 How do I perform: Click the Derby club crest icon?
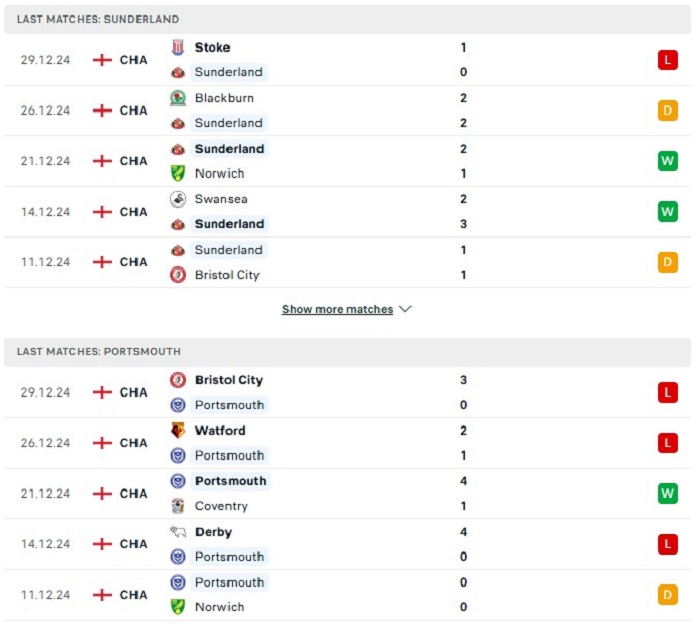pyautogui.click(x=178, y=532)
